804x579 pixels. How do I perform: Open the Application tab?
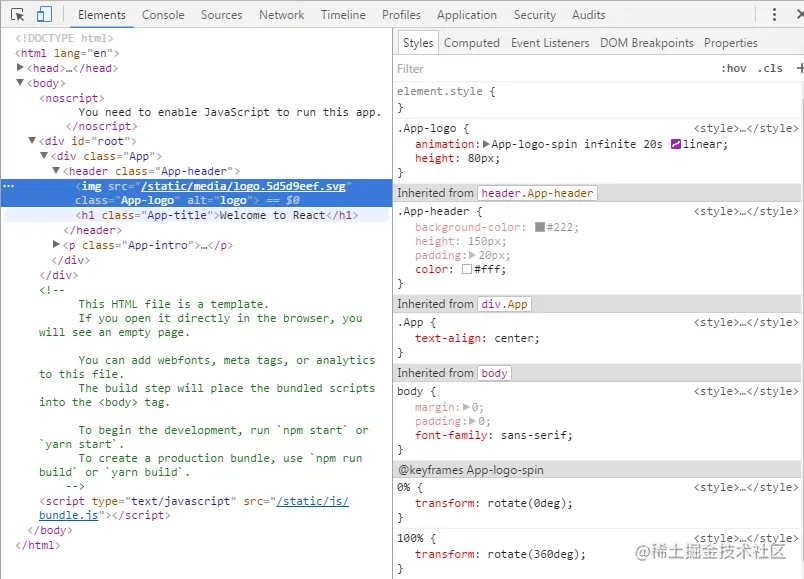pyautogui.click(x=467, y=15)
